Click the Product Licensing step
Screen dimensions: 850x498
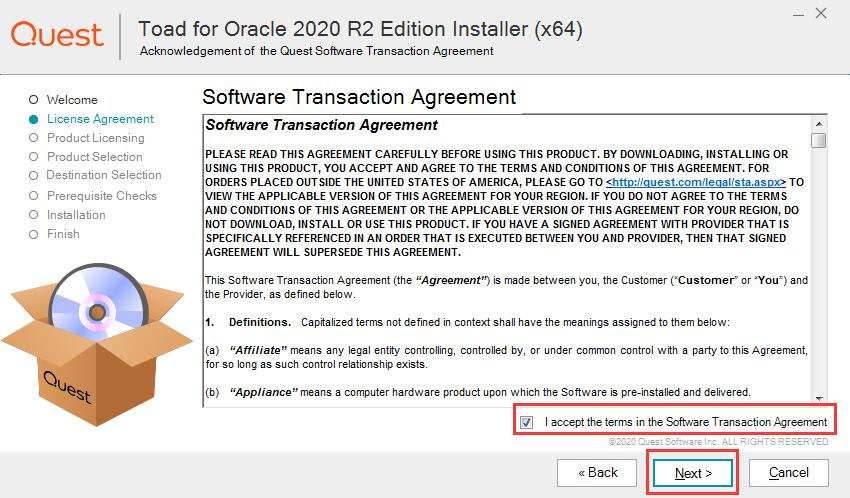coord(95,138)
